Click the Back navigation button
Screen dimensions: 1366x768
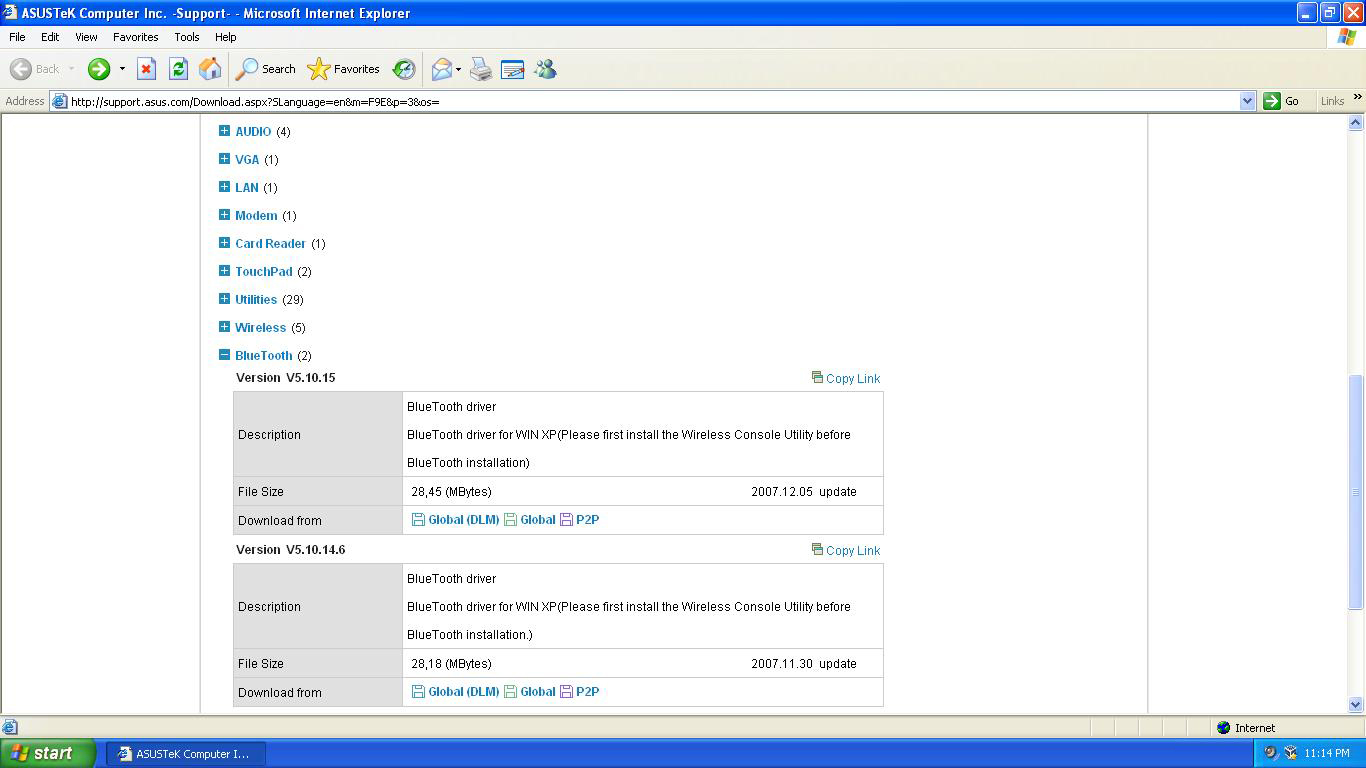[35, 69]
